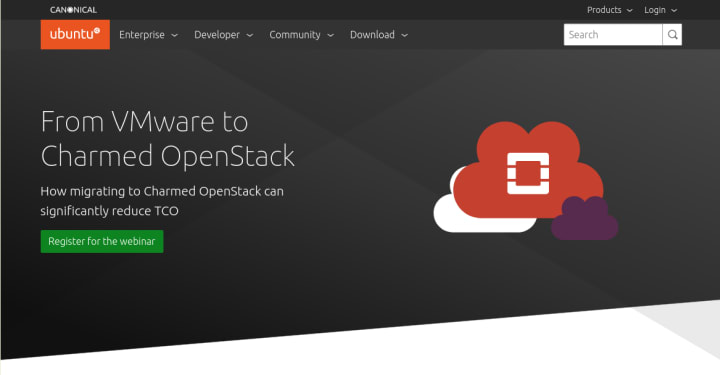720x375 pixels.
Task: Open the Developer menu
Action: 217,35
